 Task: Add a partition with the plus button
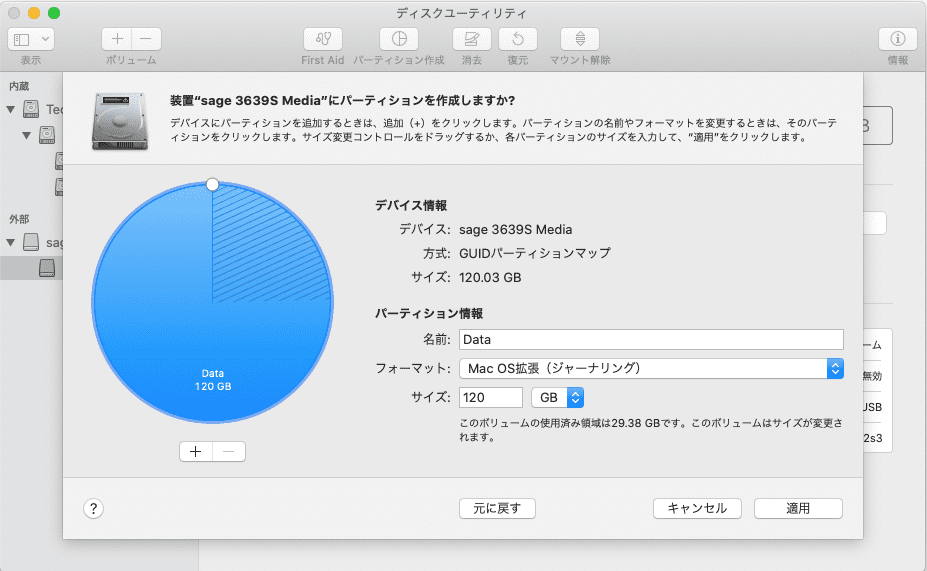point(196,452)
